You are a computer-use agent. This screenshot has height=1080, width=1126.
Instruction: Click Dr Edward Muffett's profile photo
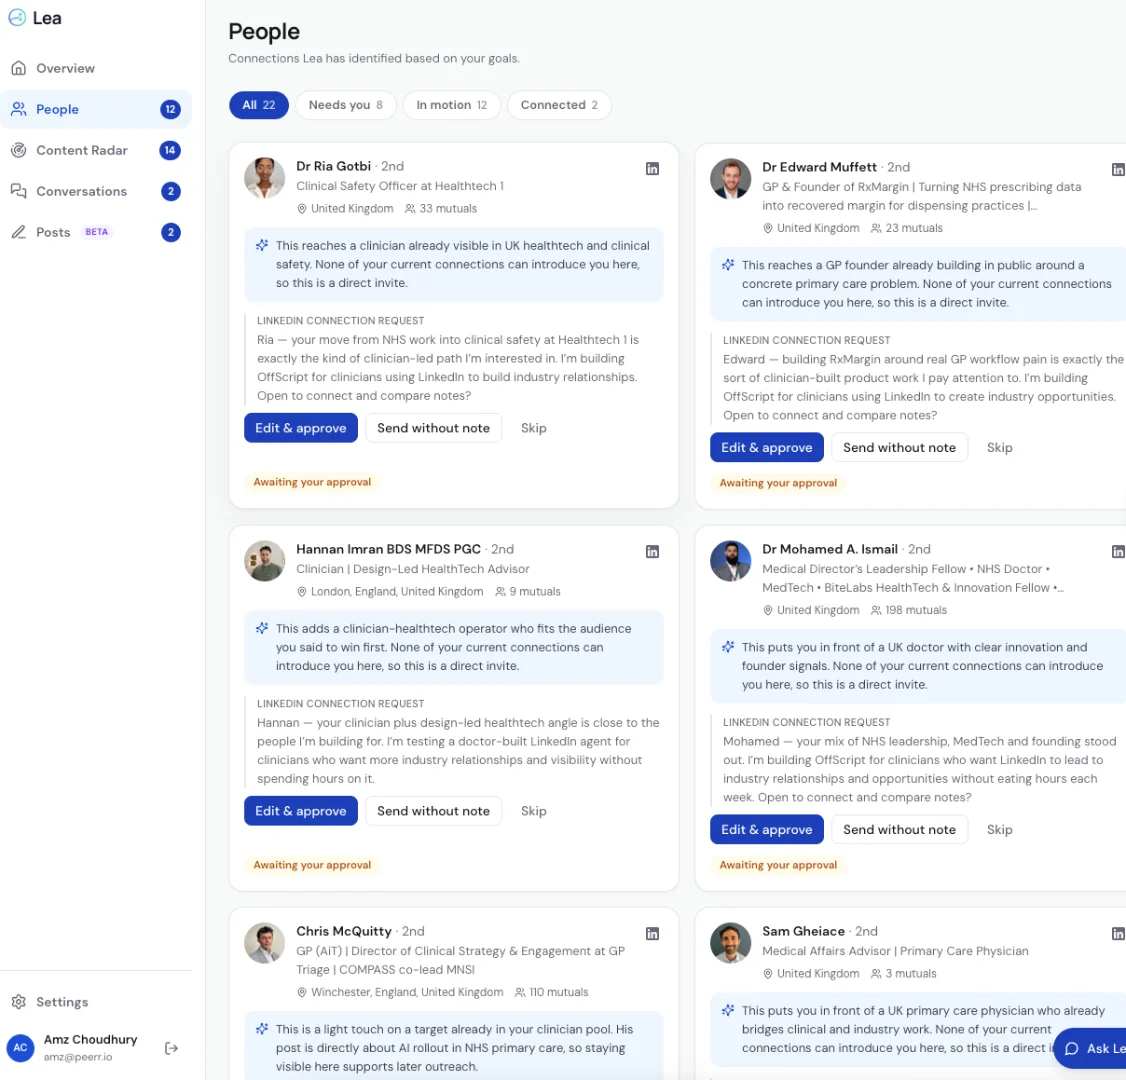(730, 179)
